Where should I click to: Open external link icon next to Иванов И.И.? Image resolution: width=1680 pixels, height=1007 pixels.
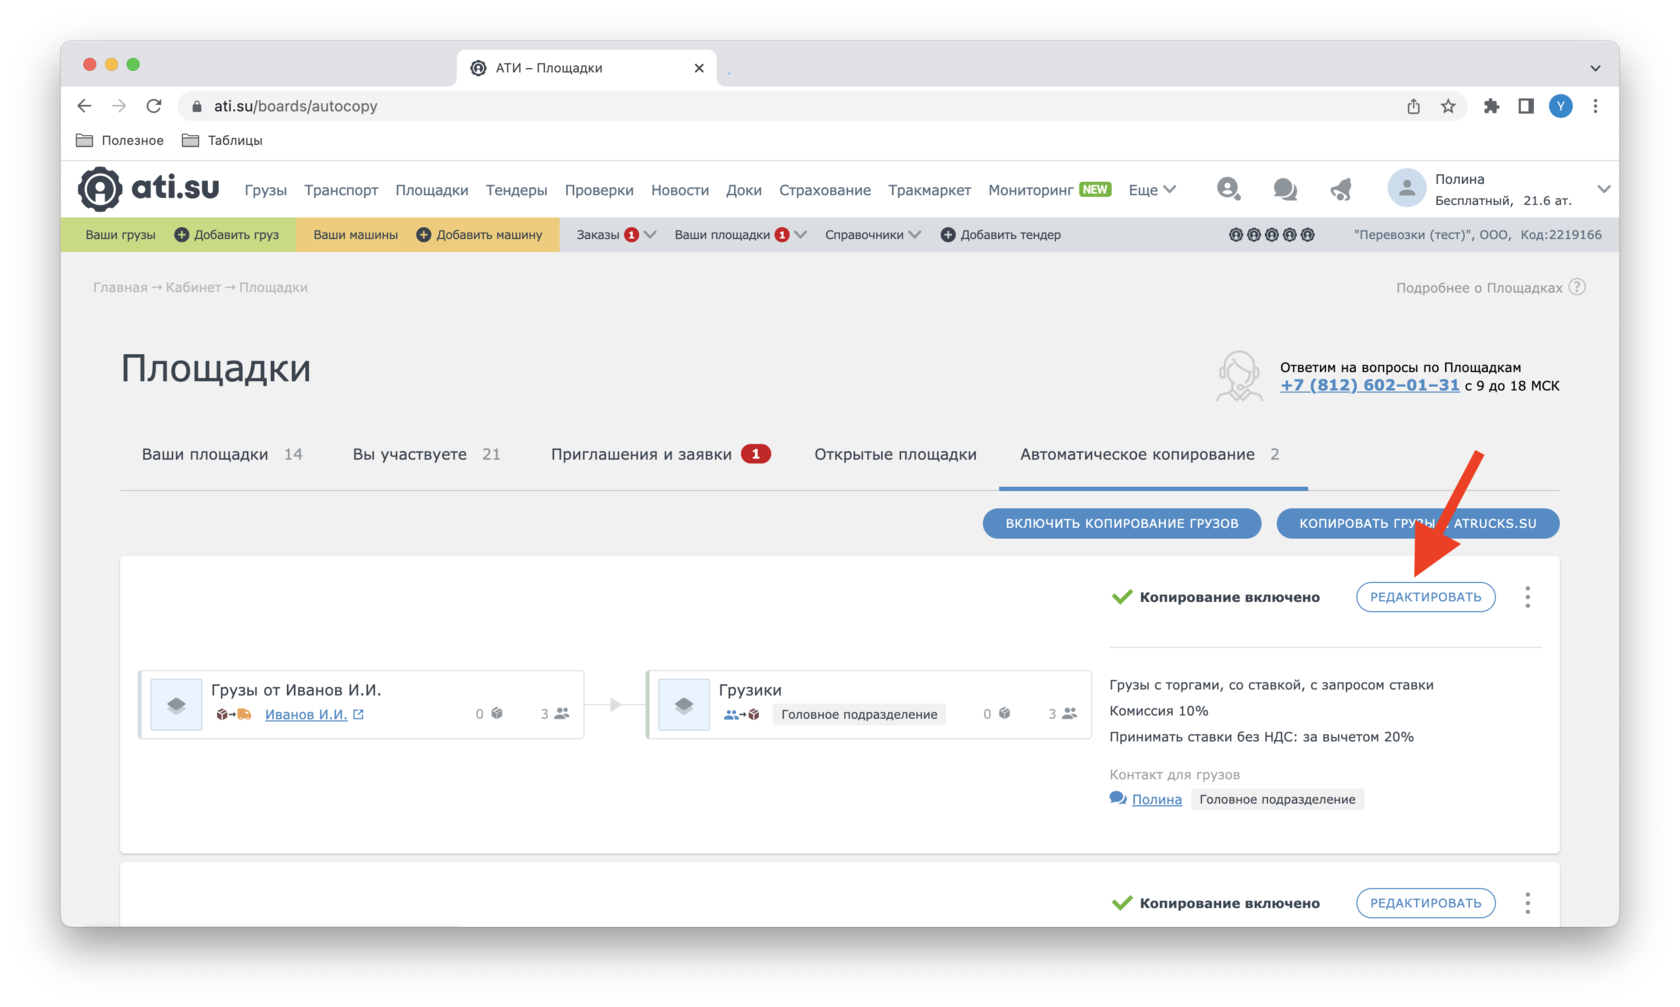point(359,714)
